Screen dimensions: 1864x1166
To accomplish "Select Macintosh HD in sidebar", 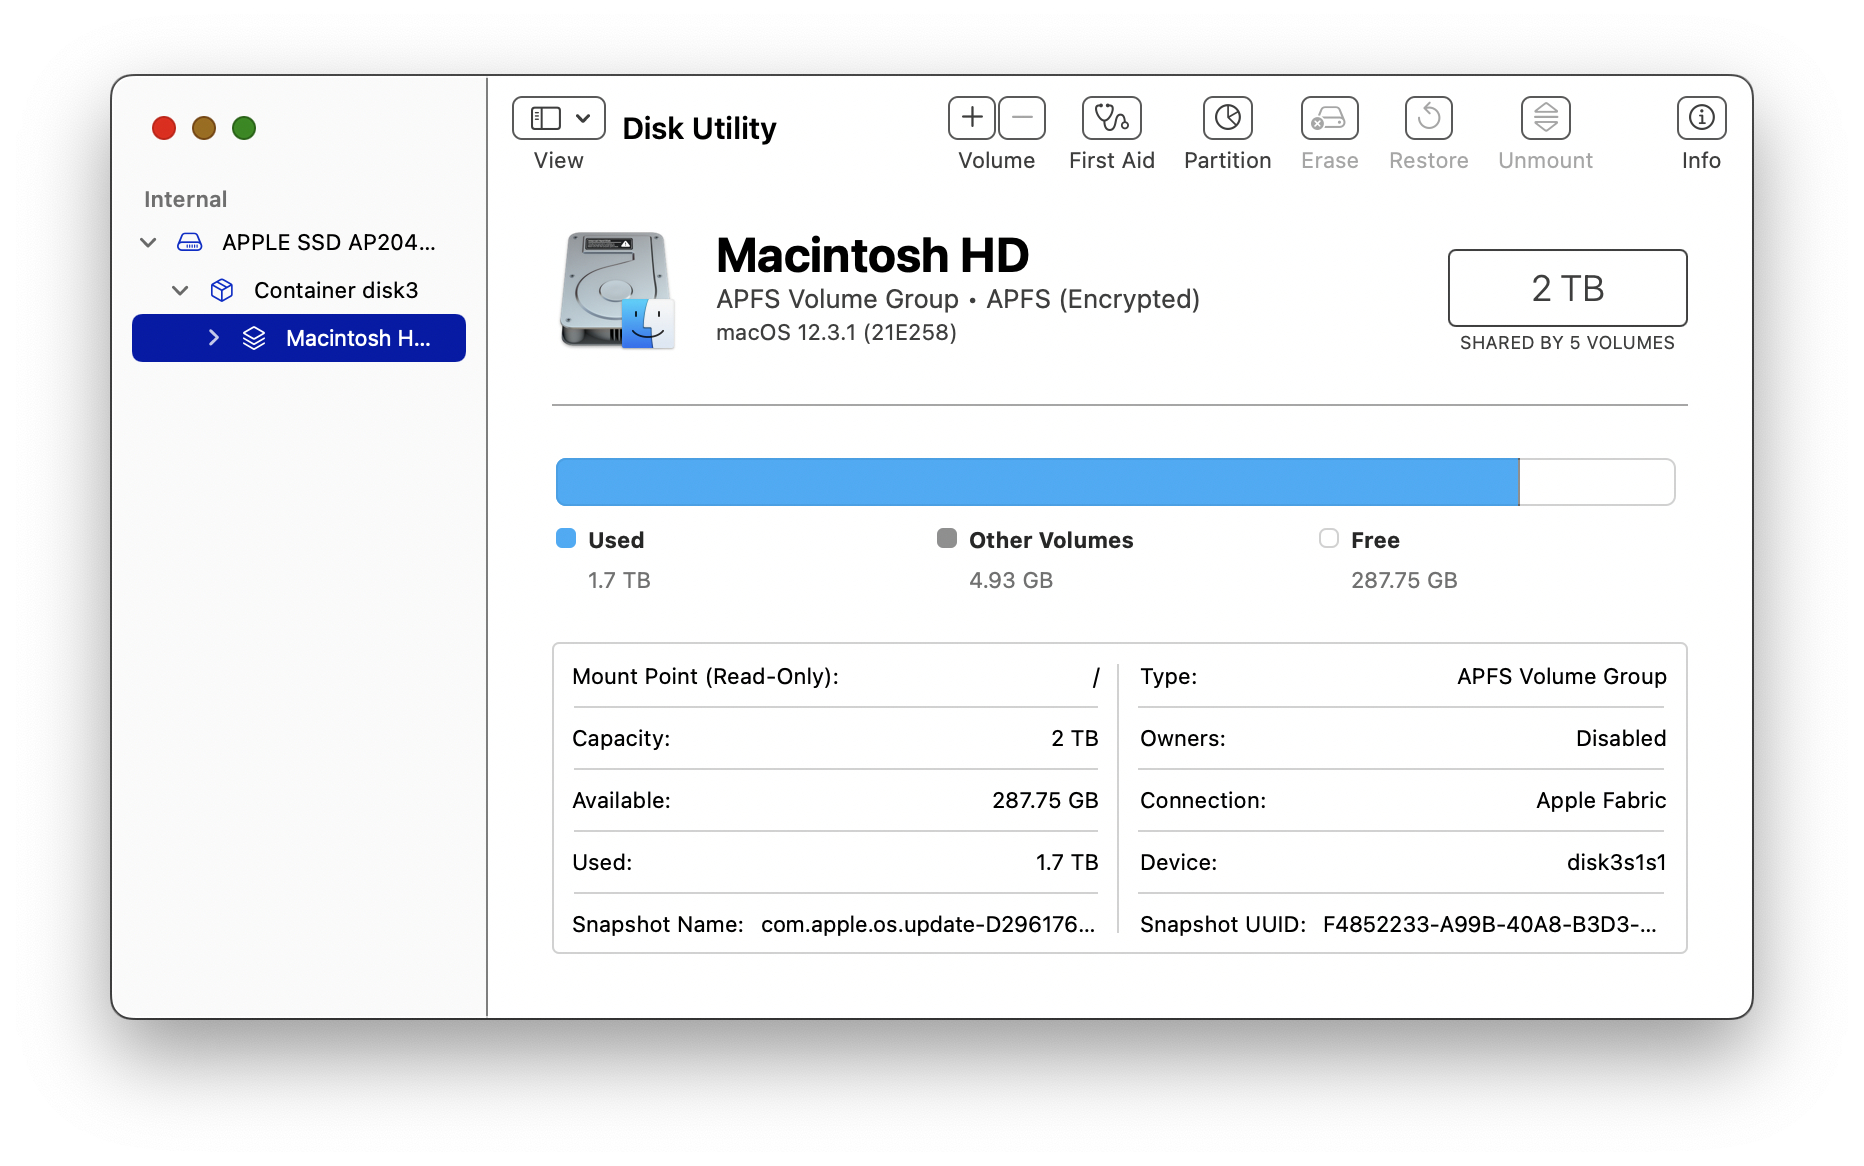I will point(299,338).
